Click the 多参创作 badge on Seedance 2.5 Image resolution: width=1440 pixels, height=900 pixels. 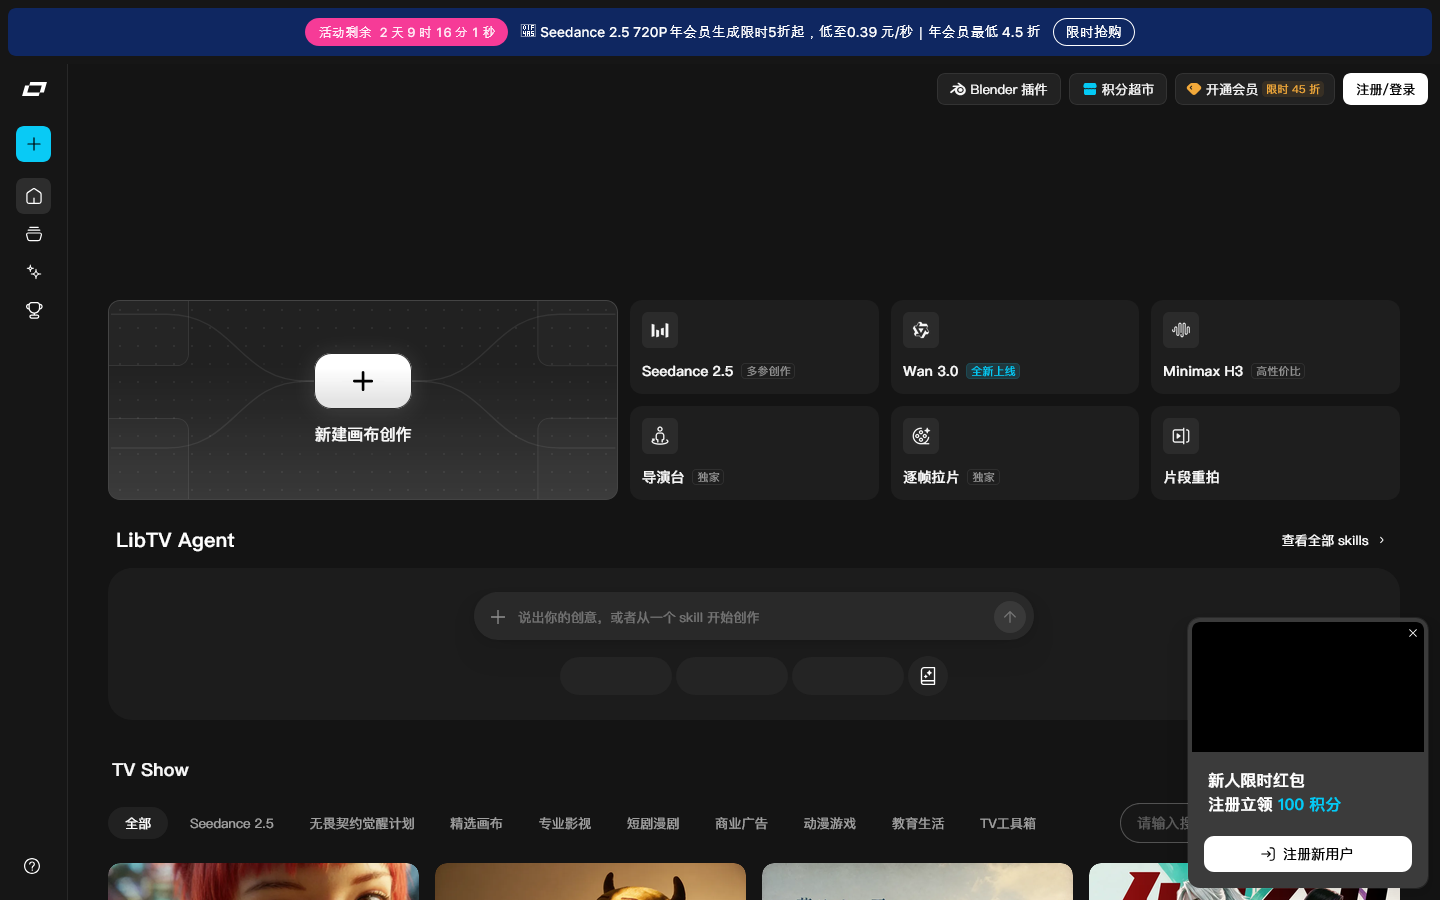point(768,371)
